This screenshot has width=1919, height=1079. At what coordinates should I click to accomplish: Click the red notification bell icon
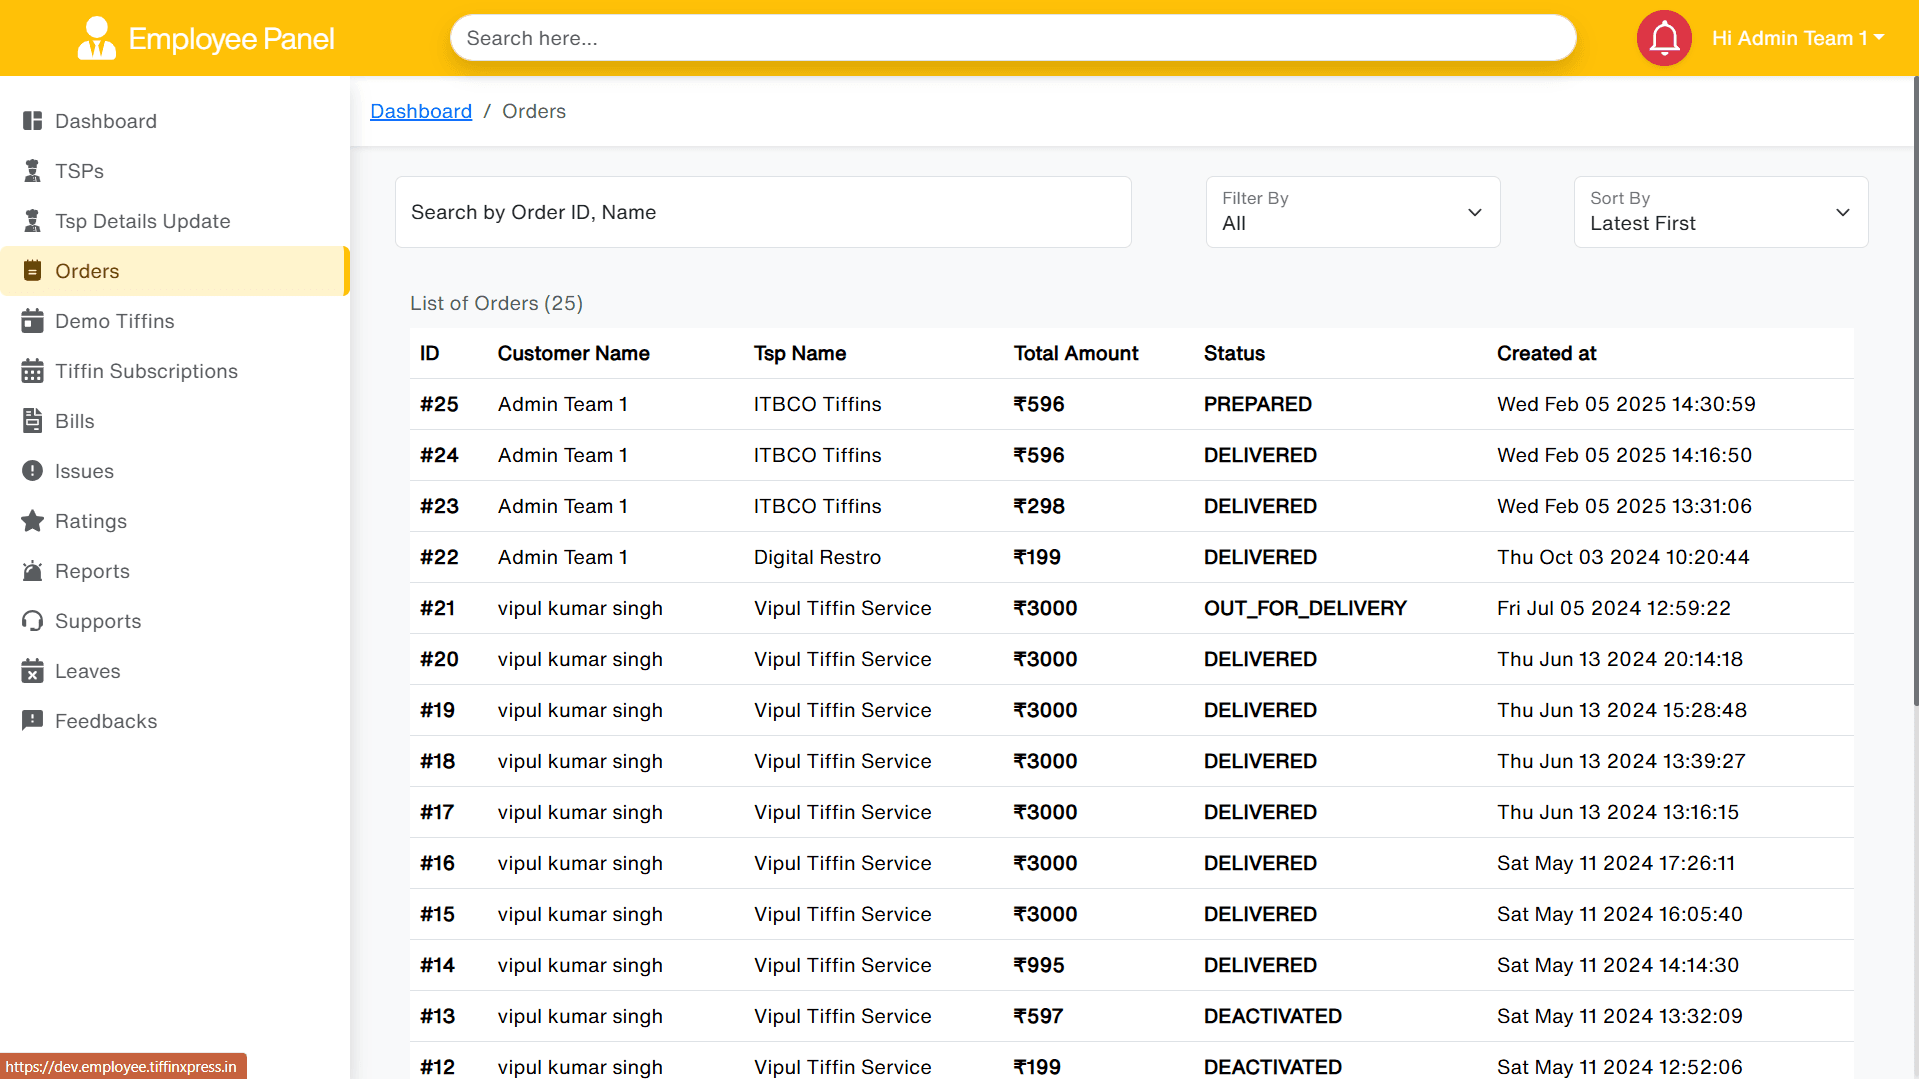click(1663, 38)
